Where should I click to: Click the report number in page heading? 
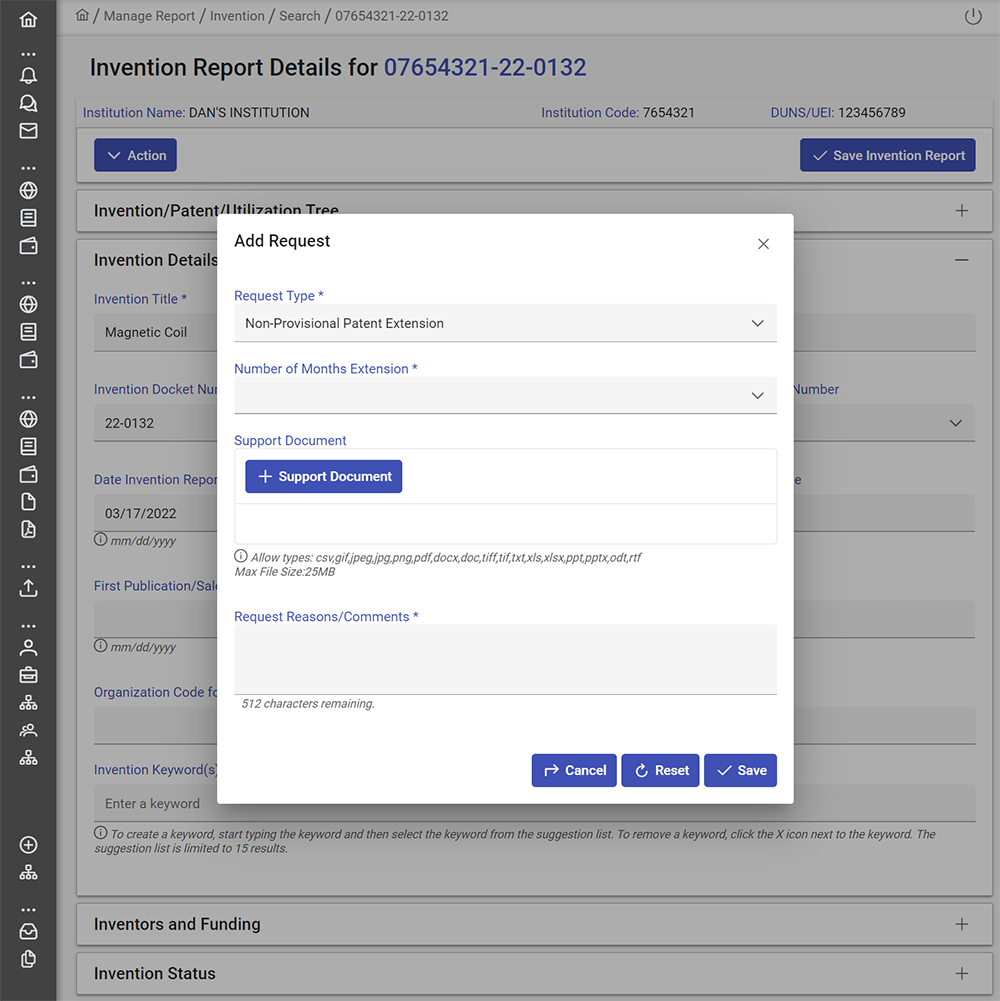click(x=485, y=67)
